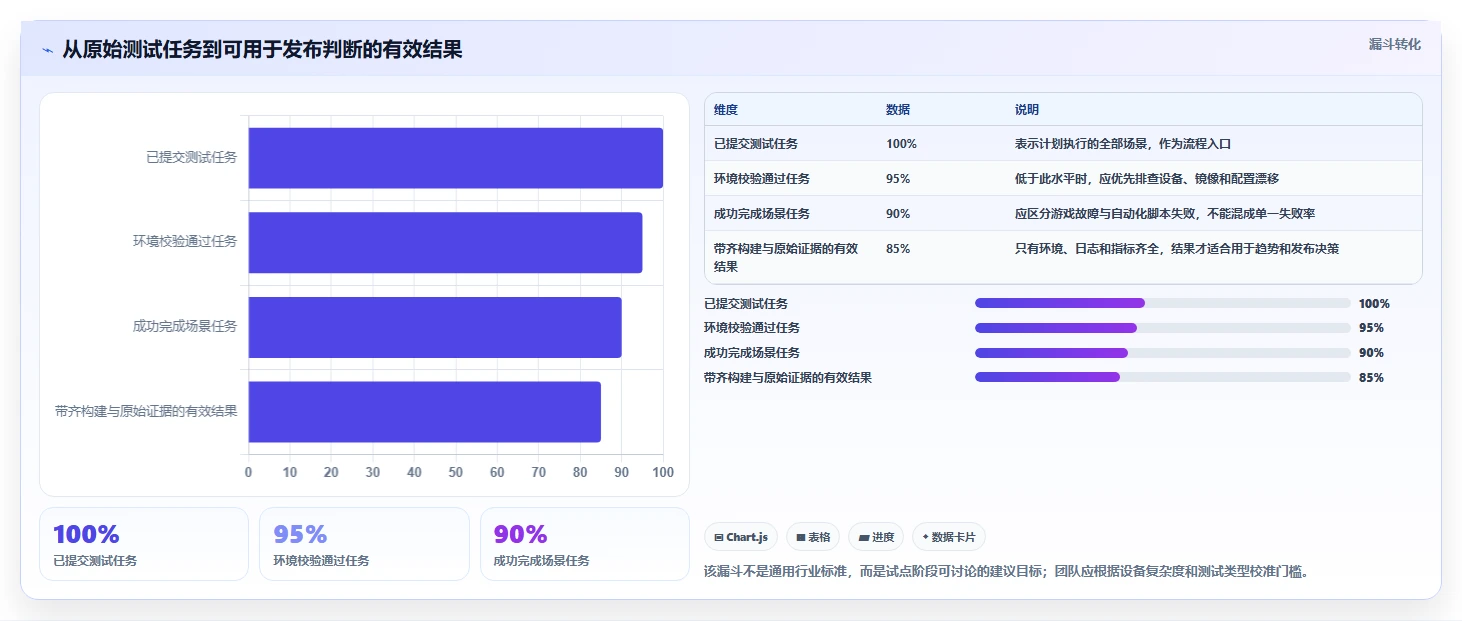1462x621 pixels.
Task: Open the 100% 已提交测试任务 stat card
Action: pos(144,544)
